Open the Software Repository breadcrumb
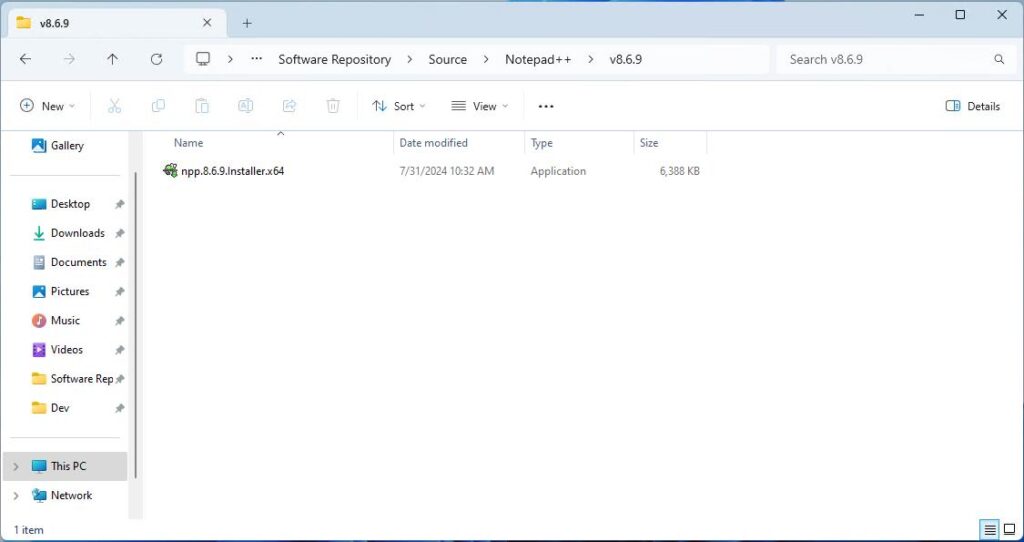 tap(334, 59)
